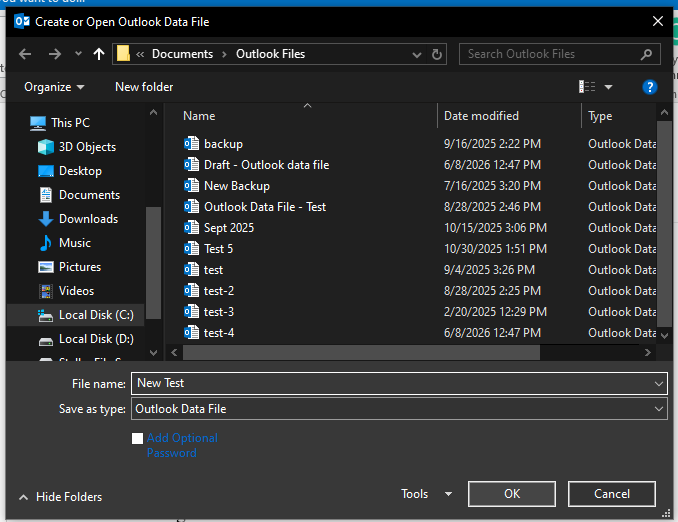Click the search magnifier icon

(646, 54)
